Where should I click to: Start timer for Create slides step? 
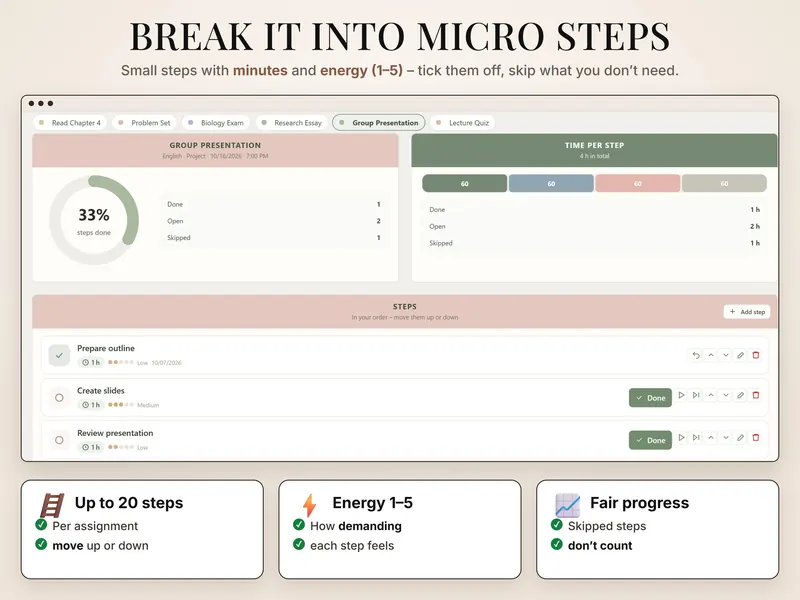click(x=681, y=395)
